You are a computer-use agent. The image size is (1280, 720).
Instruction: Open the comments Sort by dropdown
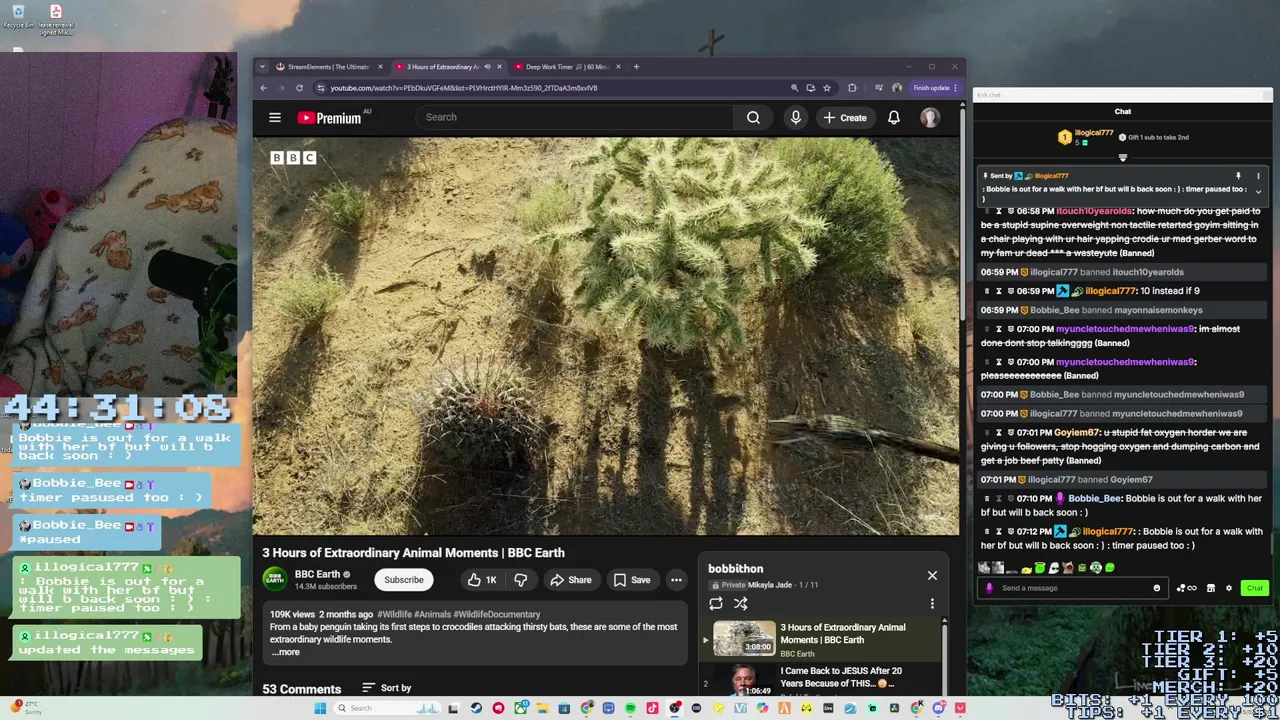pos(386,688)
